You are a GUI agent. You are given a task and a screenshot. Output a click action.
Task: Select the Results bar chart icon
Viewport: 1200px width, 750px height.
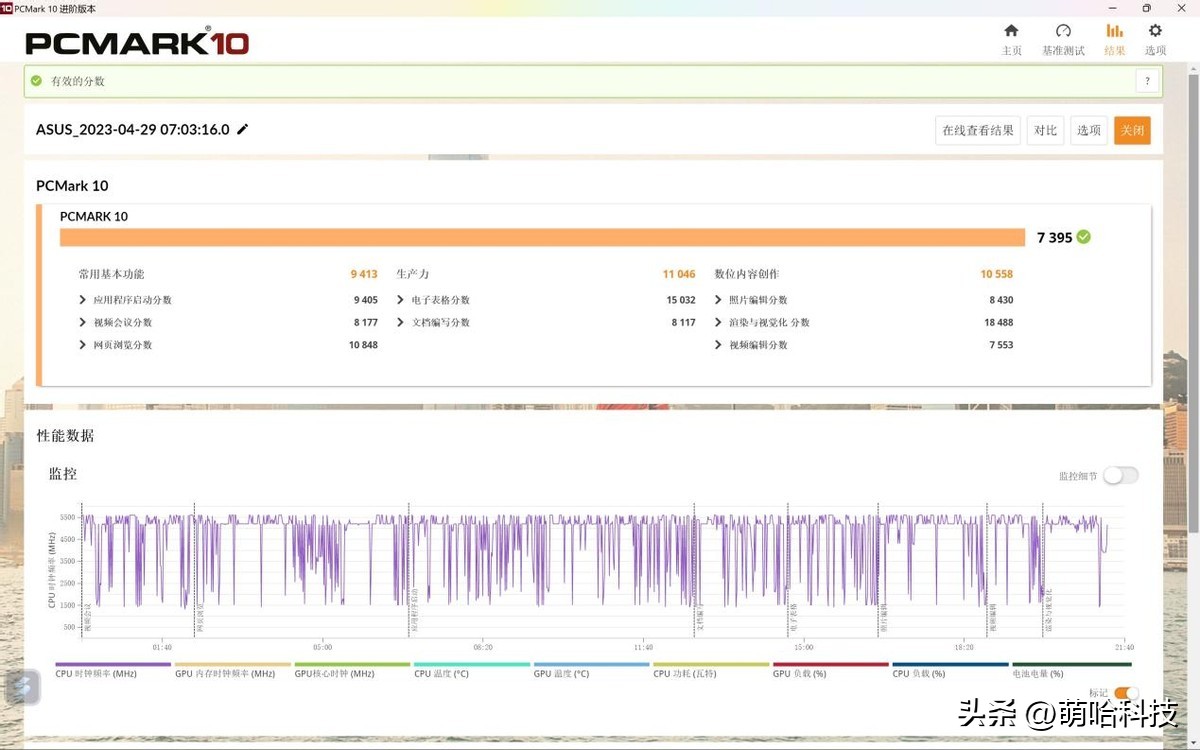1114,32
